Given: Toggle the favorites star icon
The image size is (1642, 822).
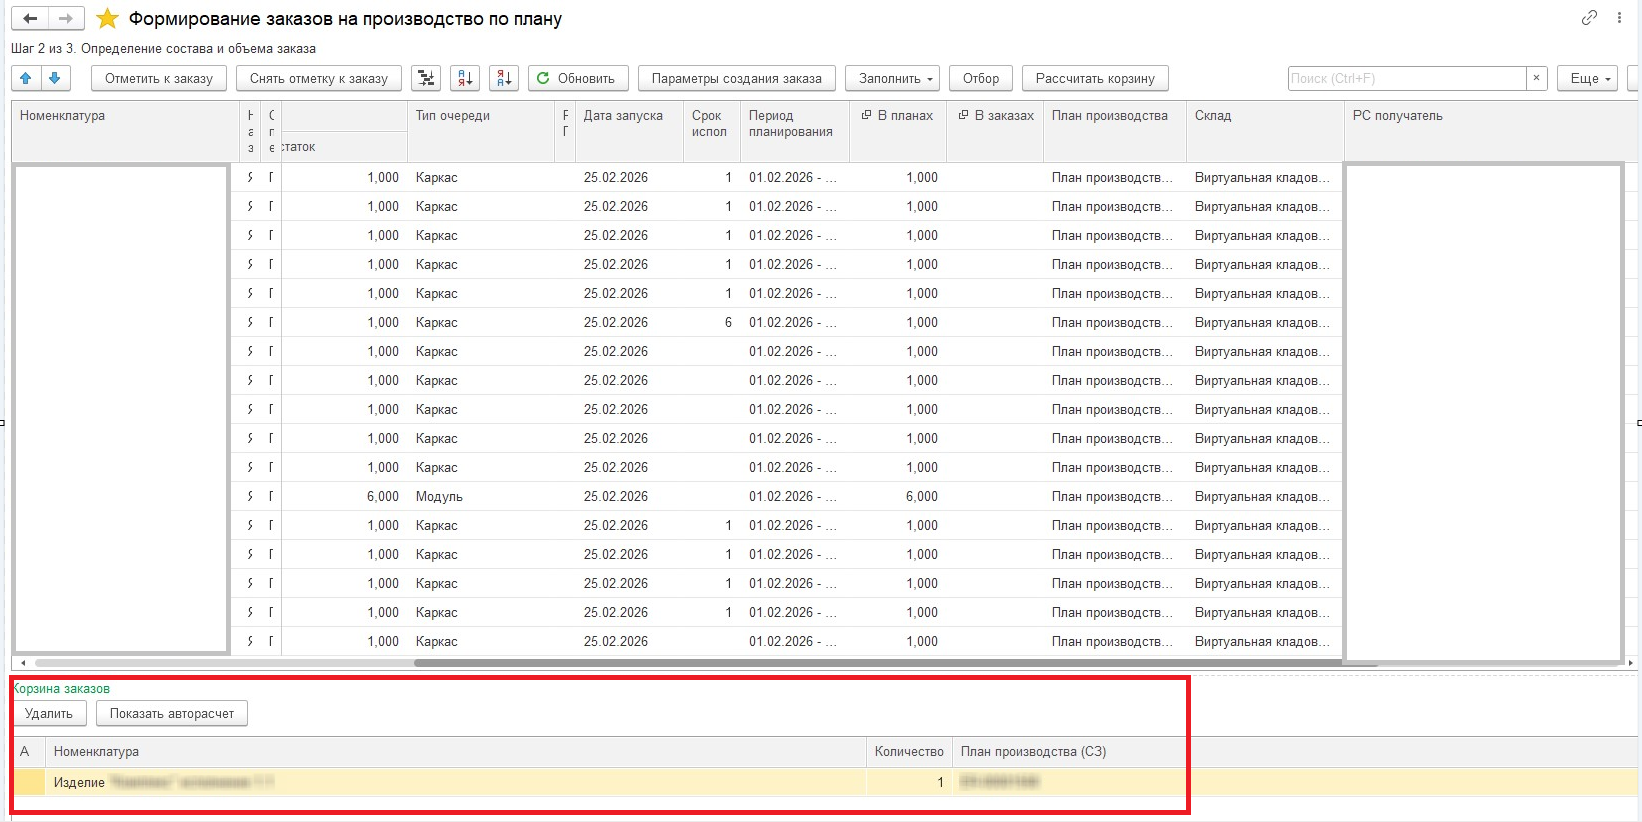Looking at the screenshot, I should pyautogui.click(x=107, y=19).
